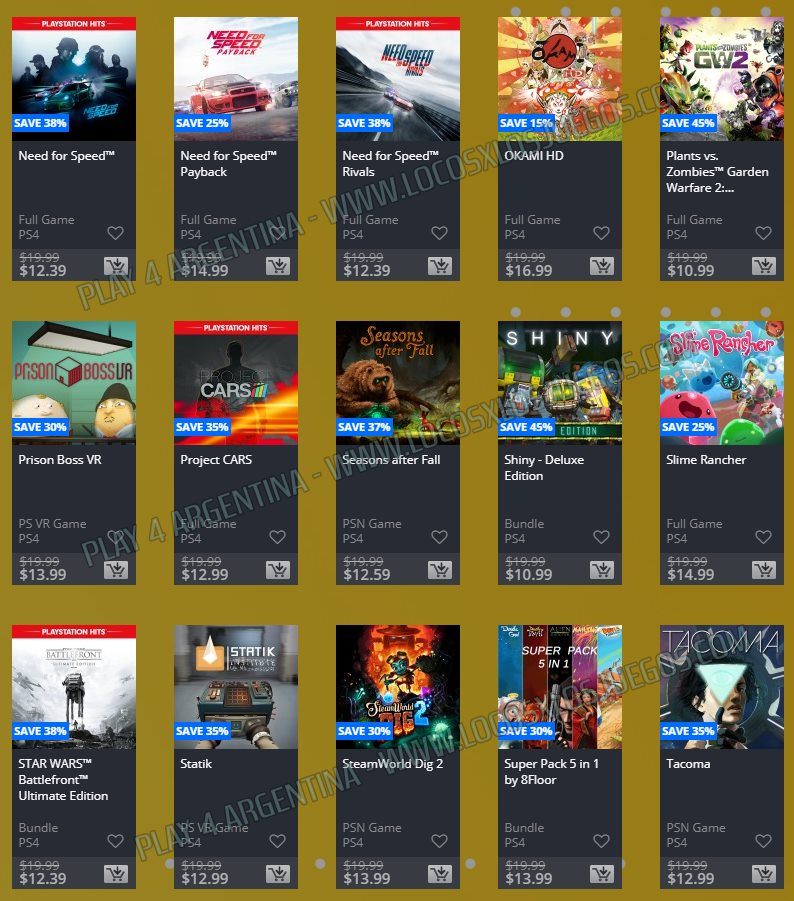This screenshot has height=901, width=794.
Task: Open the OKAMI HD cover thumbnail
Action: pos(560,79)
